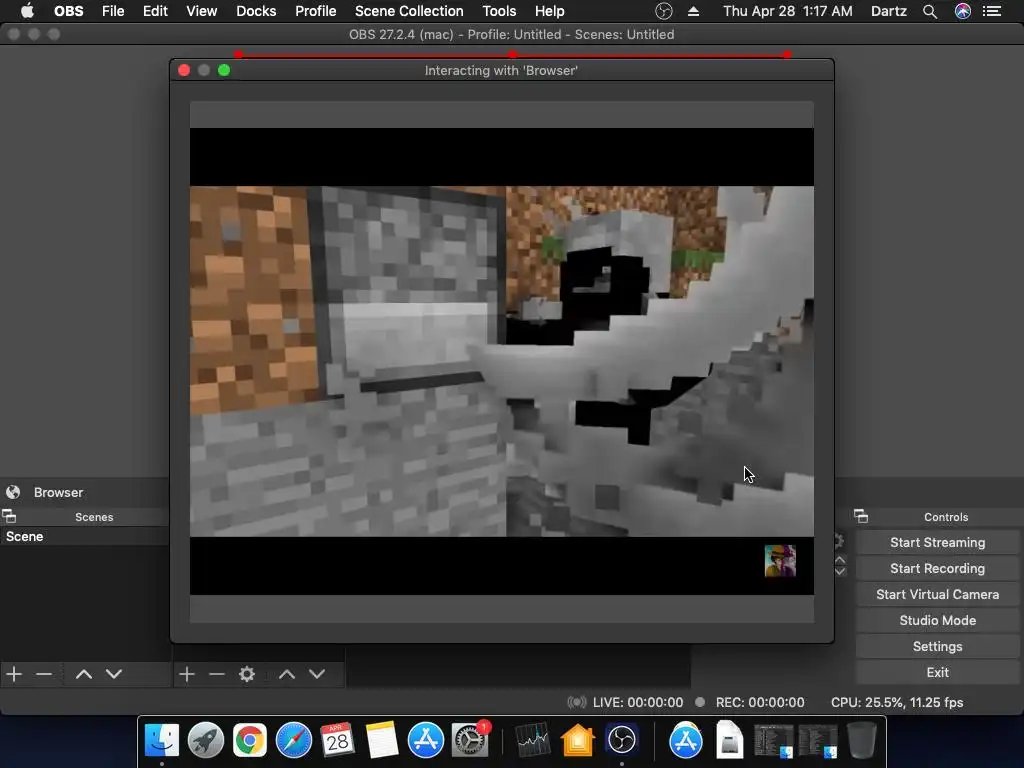Screen dimensions: 1024x768
Task: Remove selected source with minus icon
Action: (x=217, y=673)
